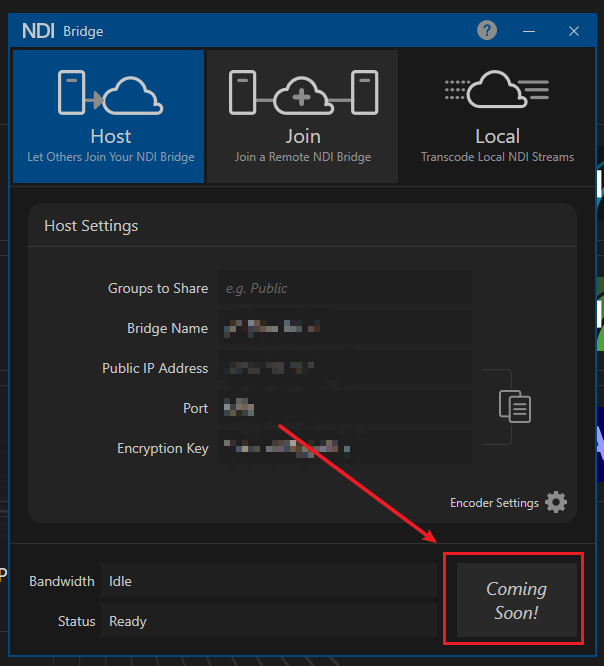This screenshot has width=604, height=666.
Task: Click the Coming Soon! button
Action: click(x=517, y=600)
